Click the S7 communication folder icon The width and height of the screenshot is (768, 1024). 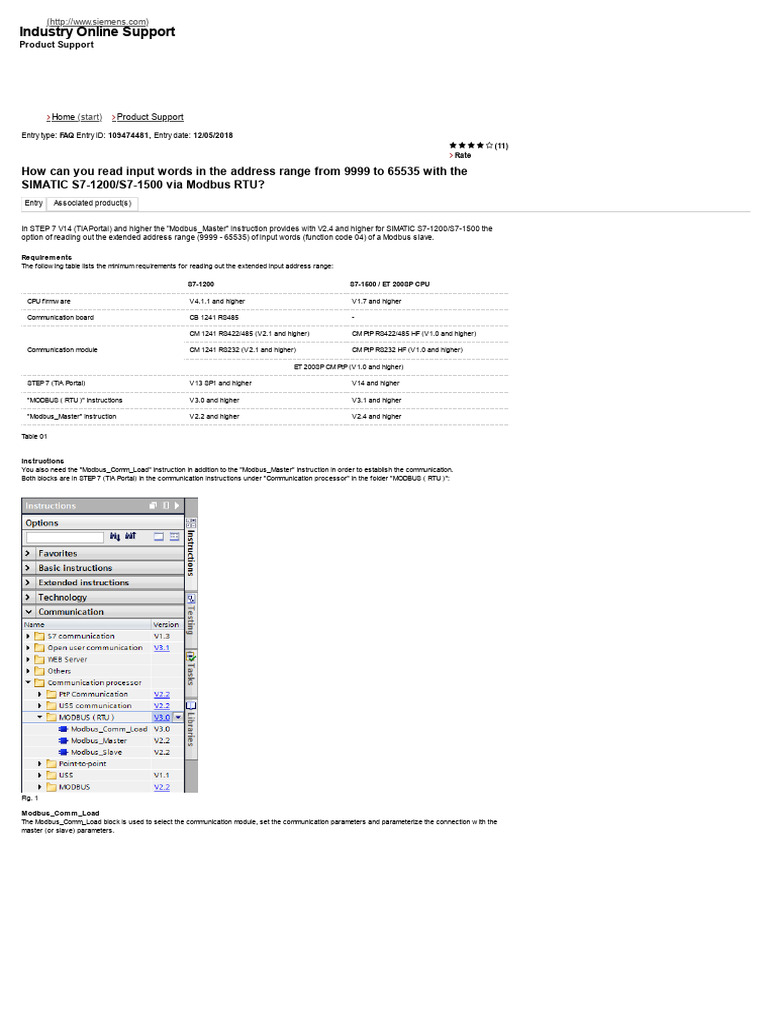click(39, 636)
